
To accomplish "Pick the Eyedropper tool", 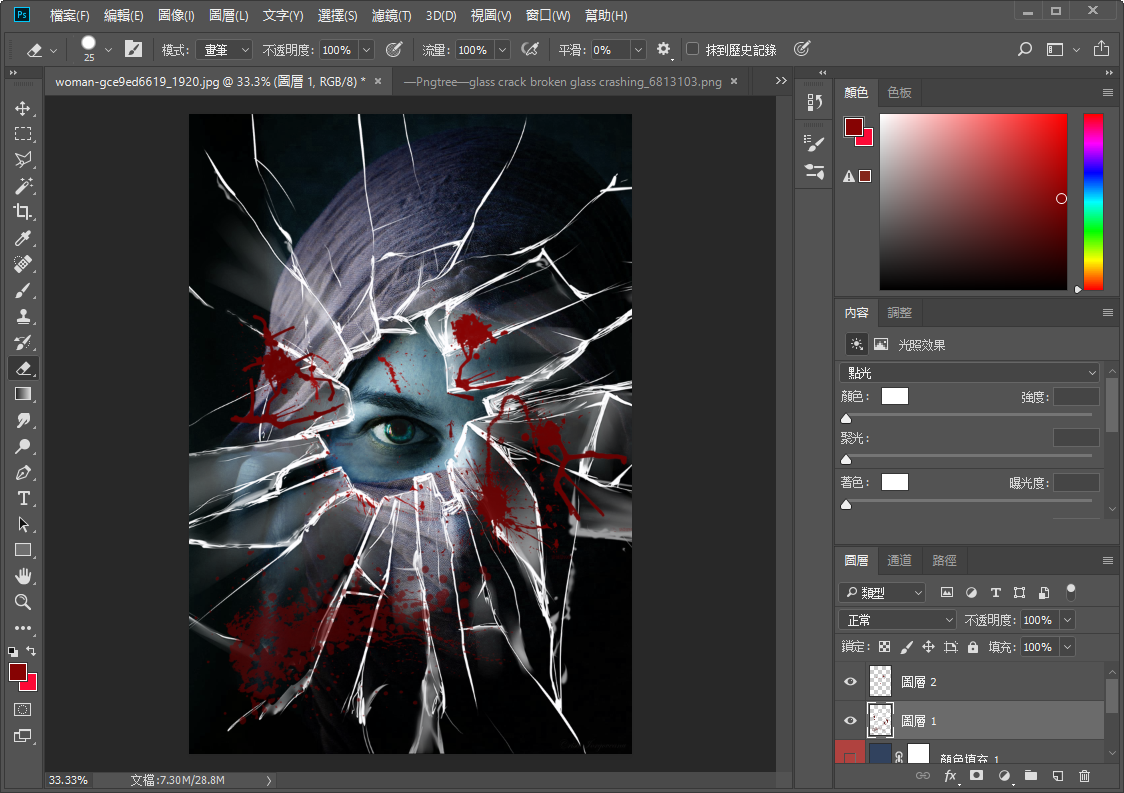I will coord(23,238).
